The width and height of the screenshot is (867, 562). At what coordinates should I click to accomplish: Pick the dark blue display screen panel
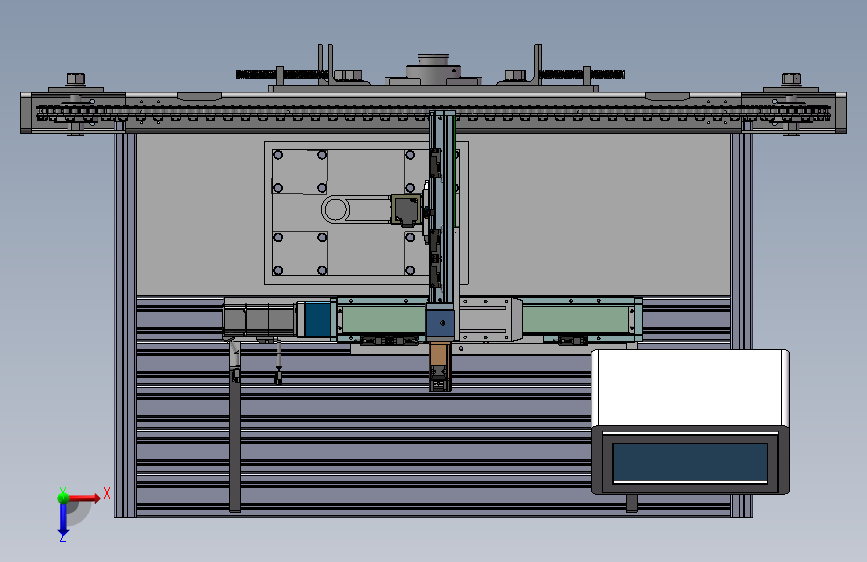(690, 462)
